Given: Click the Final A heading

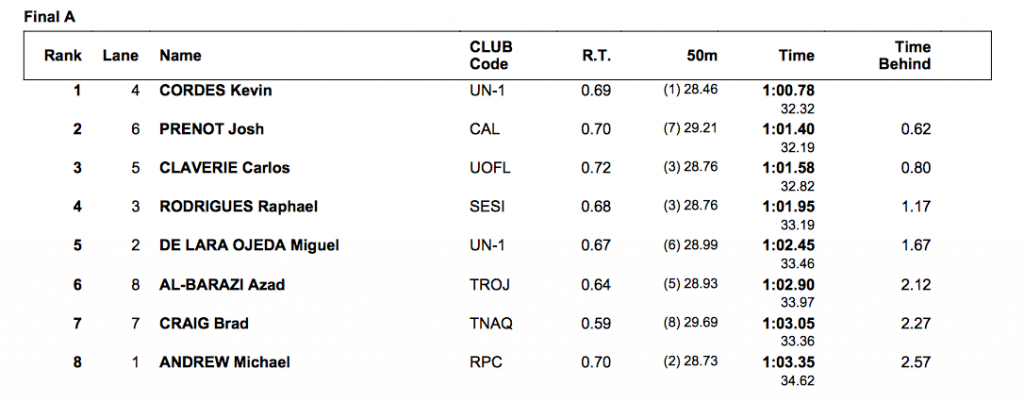Looking at the screenshot, I should pyautogui.click(x=50, y=18).
